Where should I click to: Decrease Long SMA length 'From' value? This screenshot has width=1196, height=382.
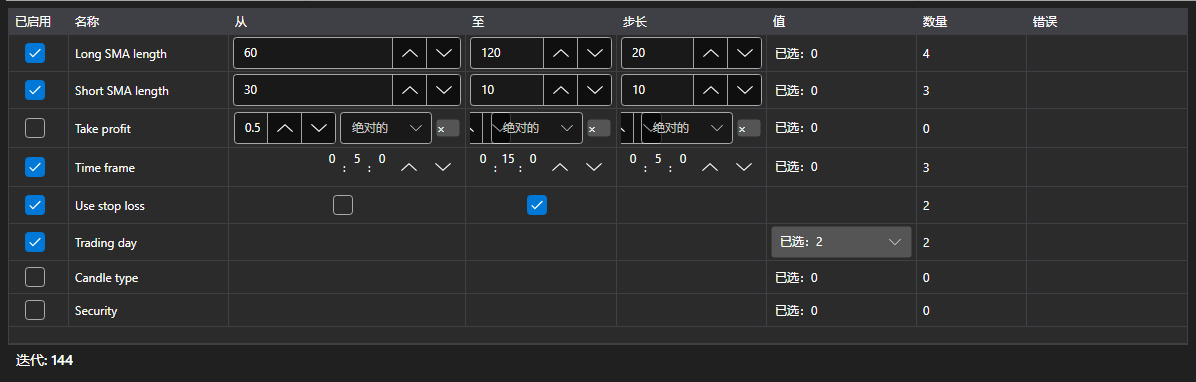click(x=443, y=53)
